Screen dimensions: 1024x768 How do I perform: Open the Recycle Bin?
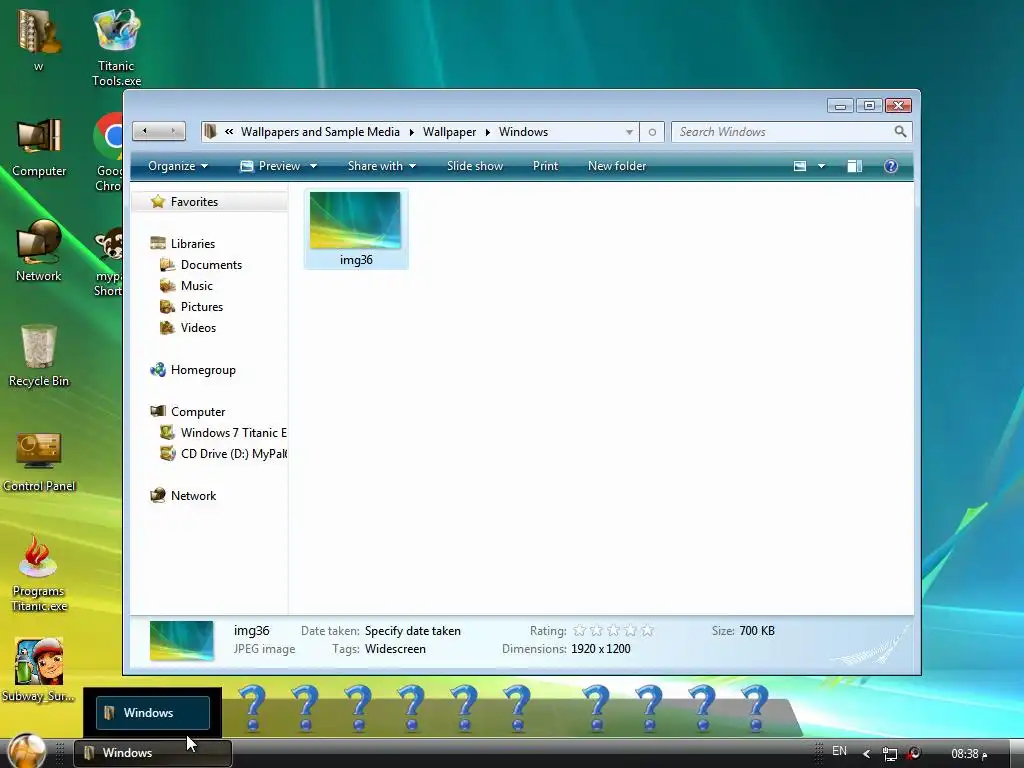pyautogui.click(x=39, y=356)
